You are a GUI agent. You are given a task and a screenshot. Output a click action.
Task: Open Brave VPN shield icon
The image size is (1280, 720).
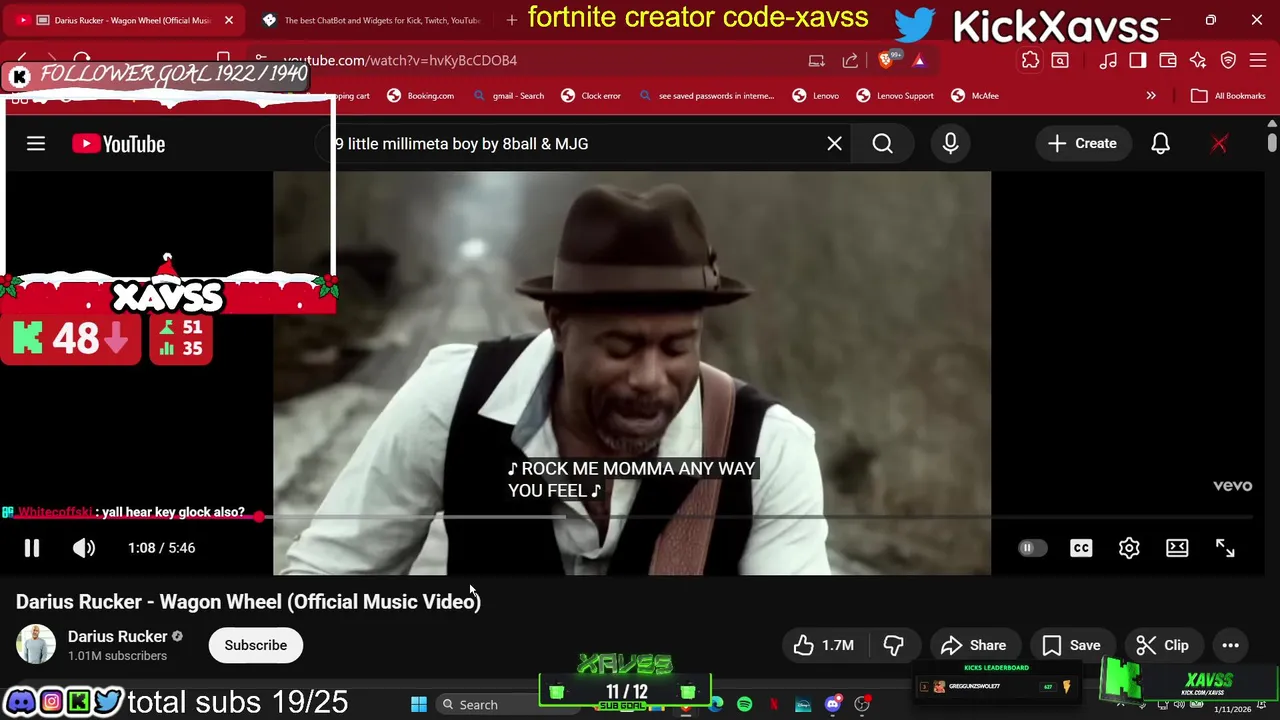[x=1229, y=60]
